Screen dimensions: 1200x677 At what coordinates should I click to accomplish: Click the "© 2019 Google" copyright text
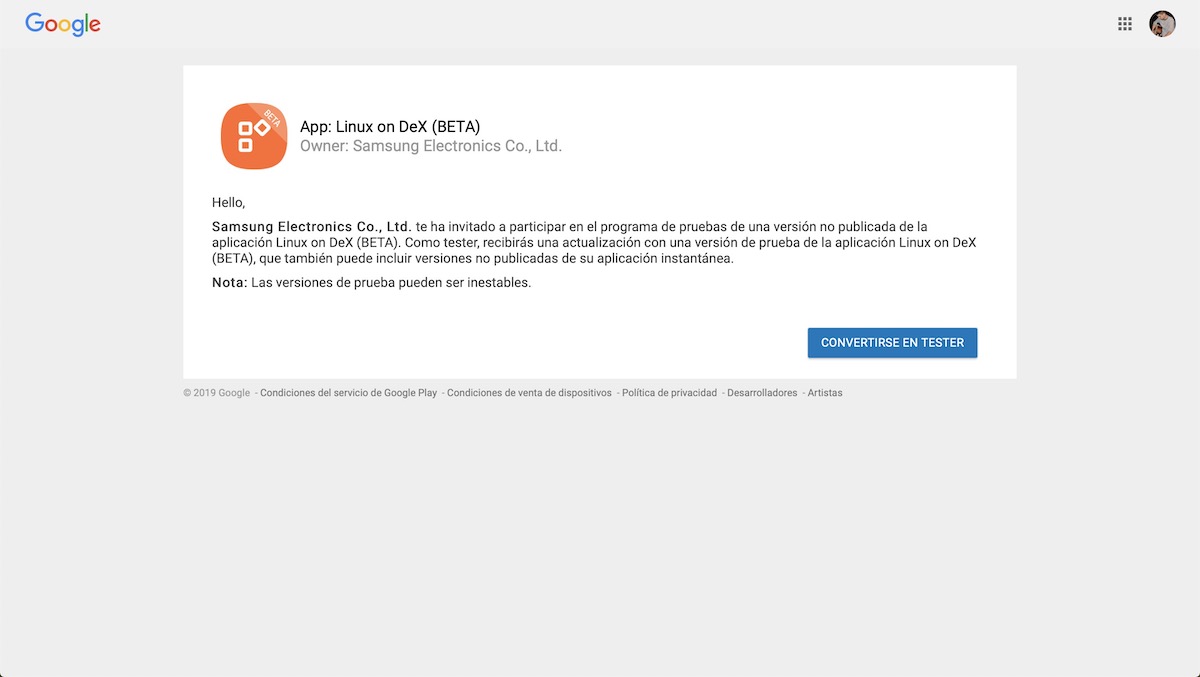(x=216, y=393)
